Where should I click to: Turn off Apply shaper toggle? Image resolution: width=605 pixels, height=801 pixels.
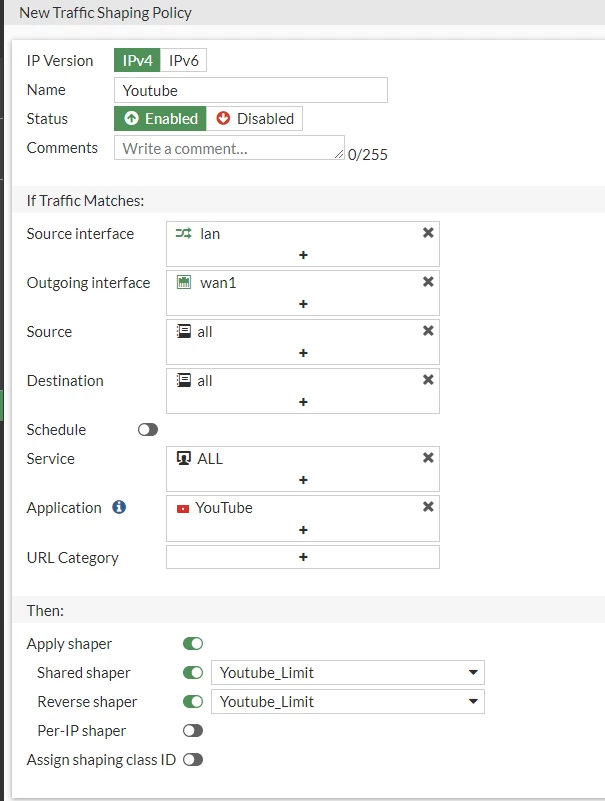point(193,644)
